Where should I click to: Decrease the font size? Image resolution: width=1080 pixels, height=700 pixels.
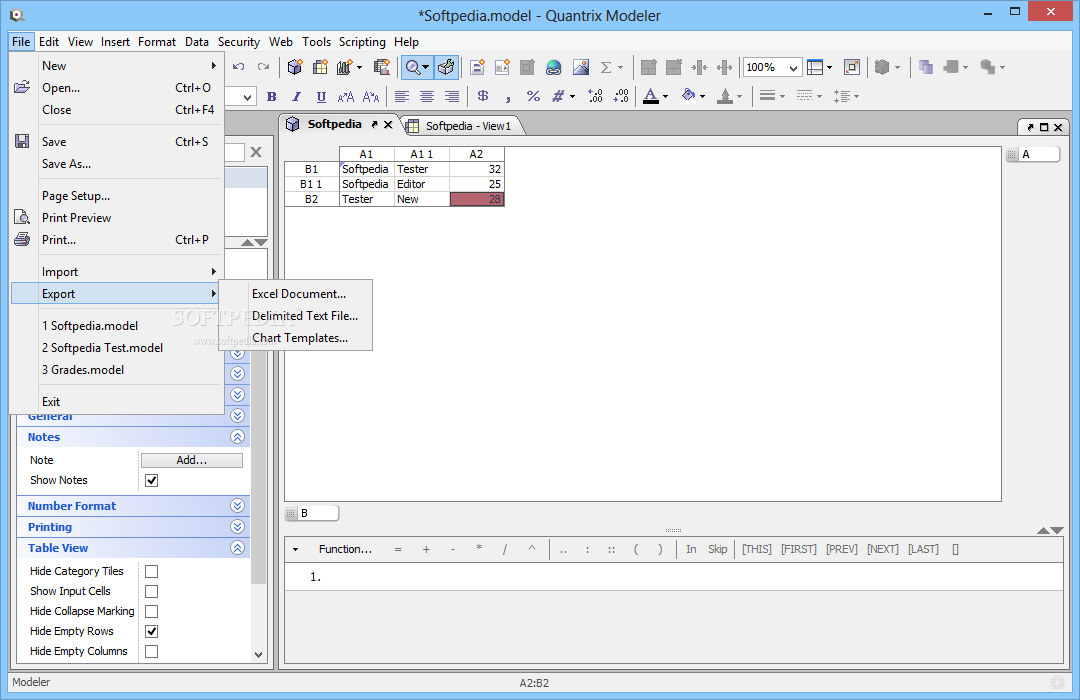(371, 96)
